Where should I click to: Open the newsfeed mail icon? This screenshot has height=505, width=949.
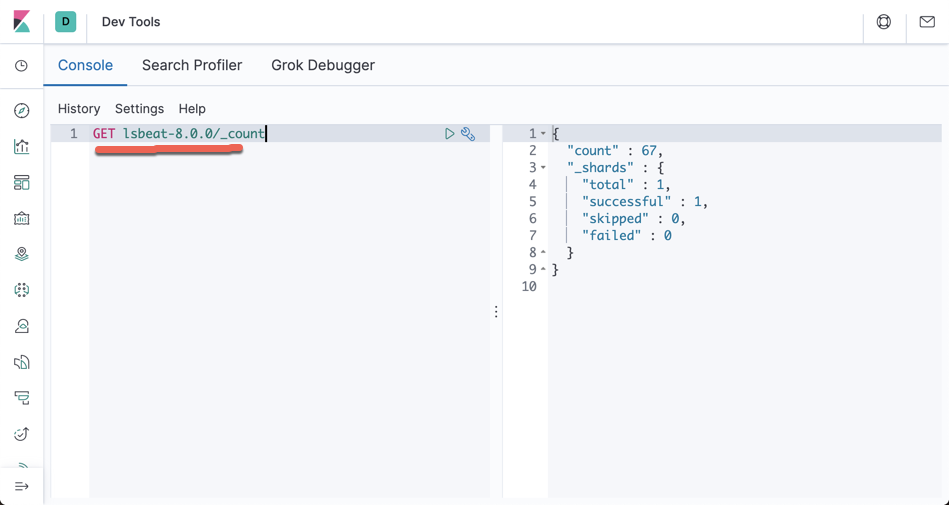[x=927, y=22]
